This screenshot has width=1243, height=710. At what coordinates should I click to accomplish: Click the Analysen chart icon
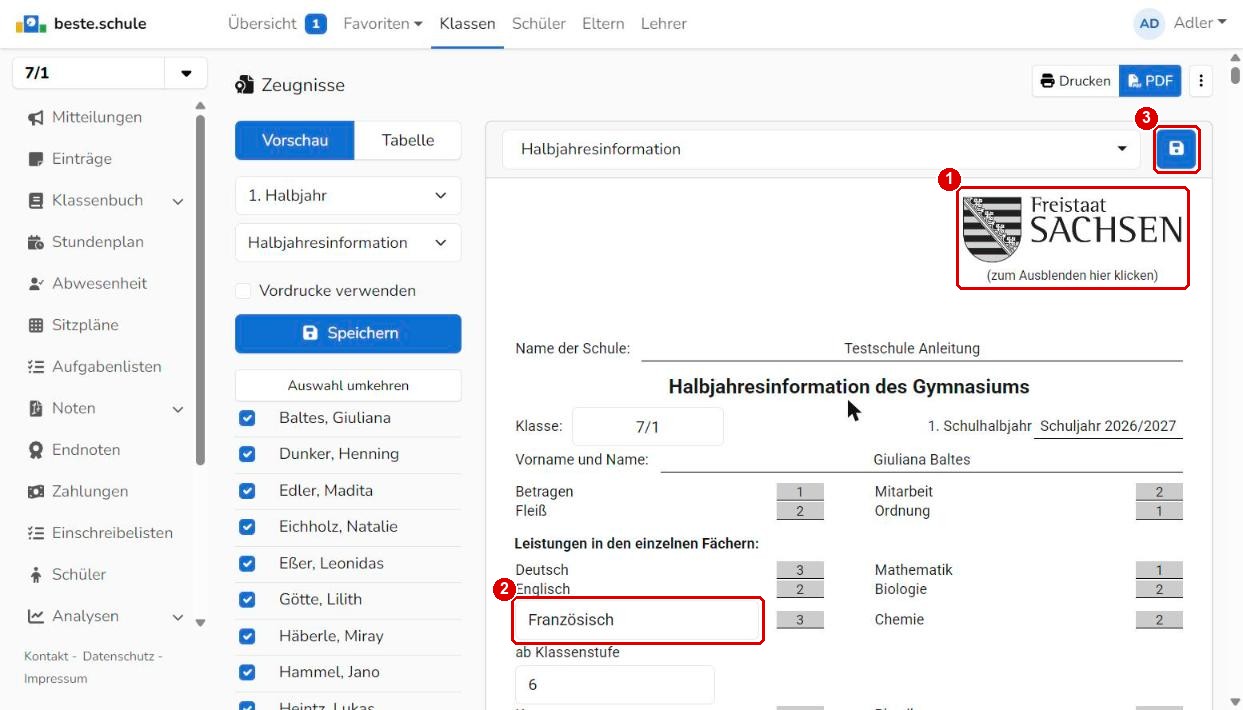click(x=36, y=616)
